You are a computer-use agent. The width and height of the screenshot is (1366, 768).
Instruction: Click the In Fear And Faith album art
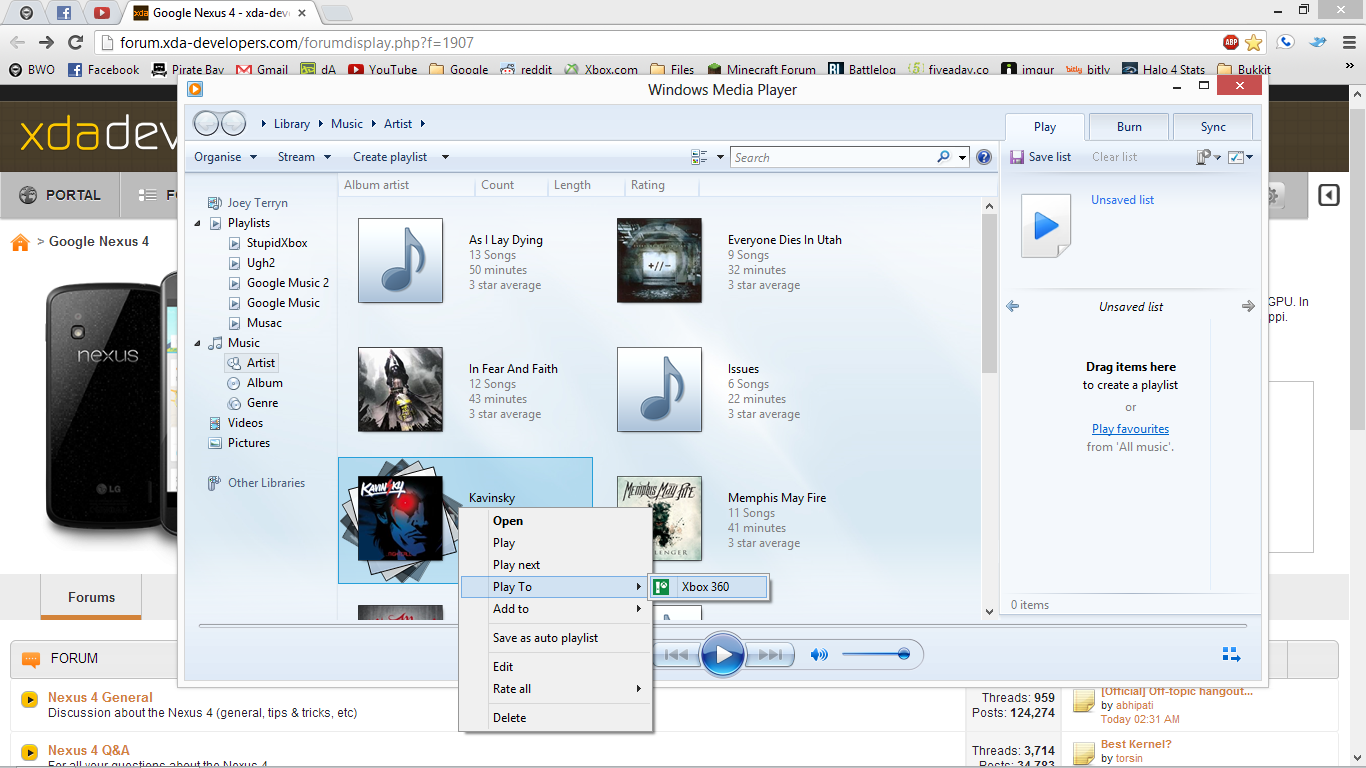[x=400, y=390]
